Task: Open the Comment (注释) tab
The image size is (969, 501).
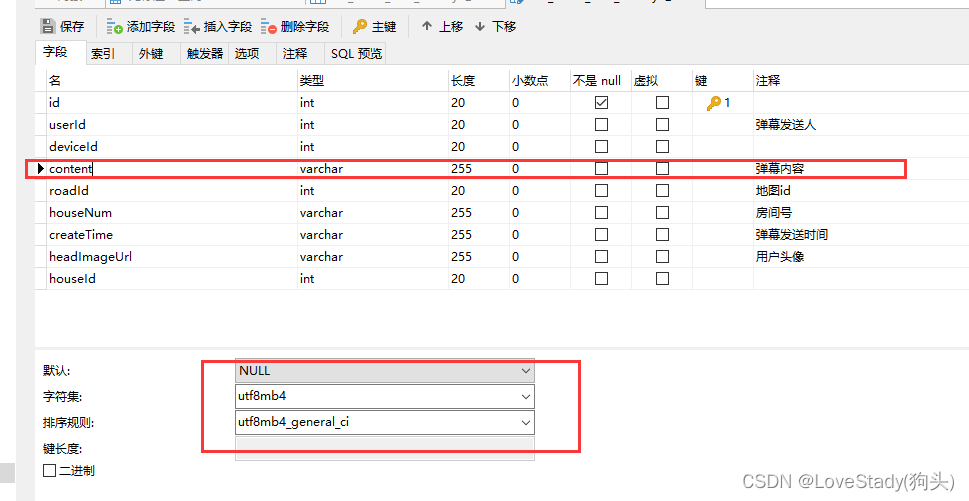Action: pyautogui.click(x=300, y=54)
